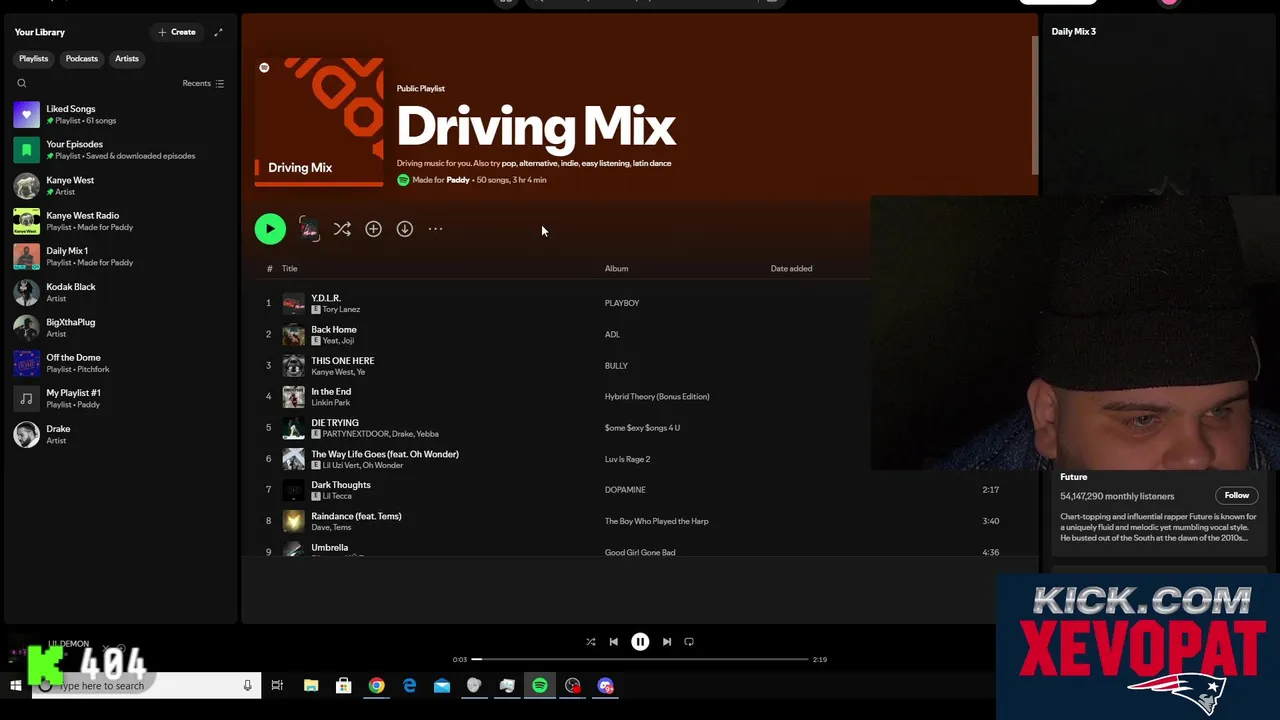Open the DOPAMINE album link
1280x720 pixels.
(625, 490)
